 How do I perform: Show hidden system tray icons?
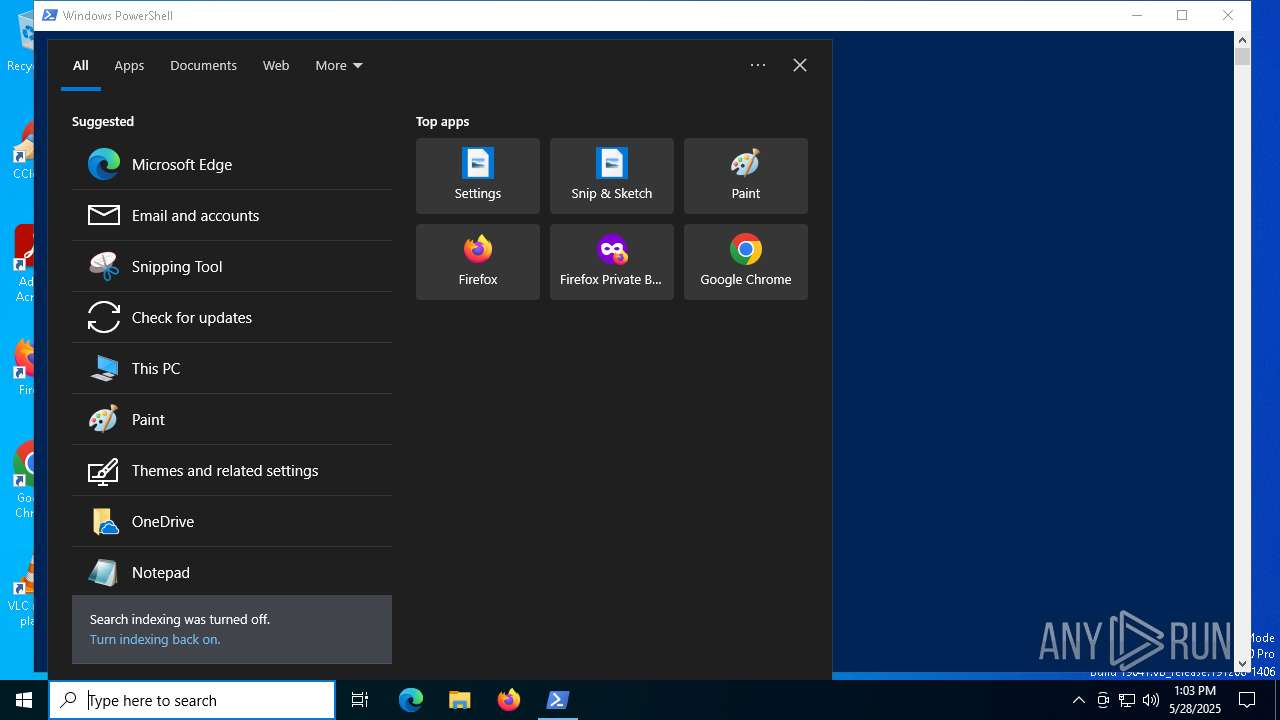1078,700
